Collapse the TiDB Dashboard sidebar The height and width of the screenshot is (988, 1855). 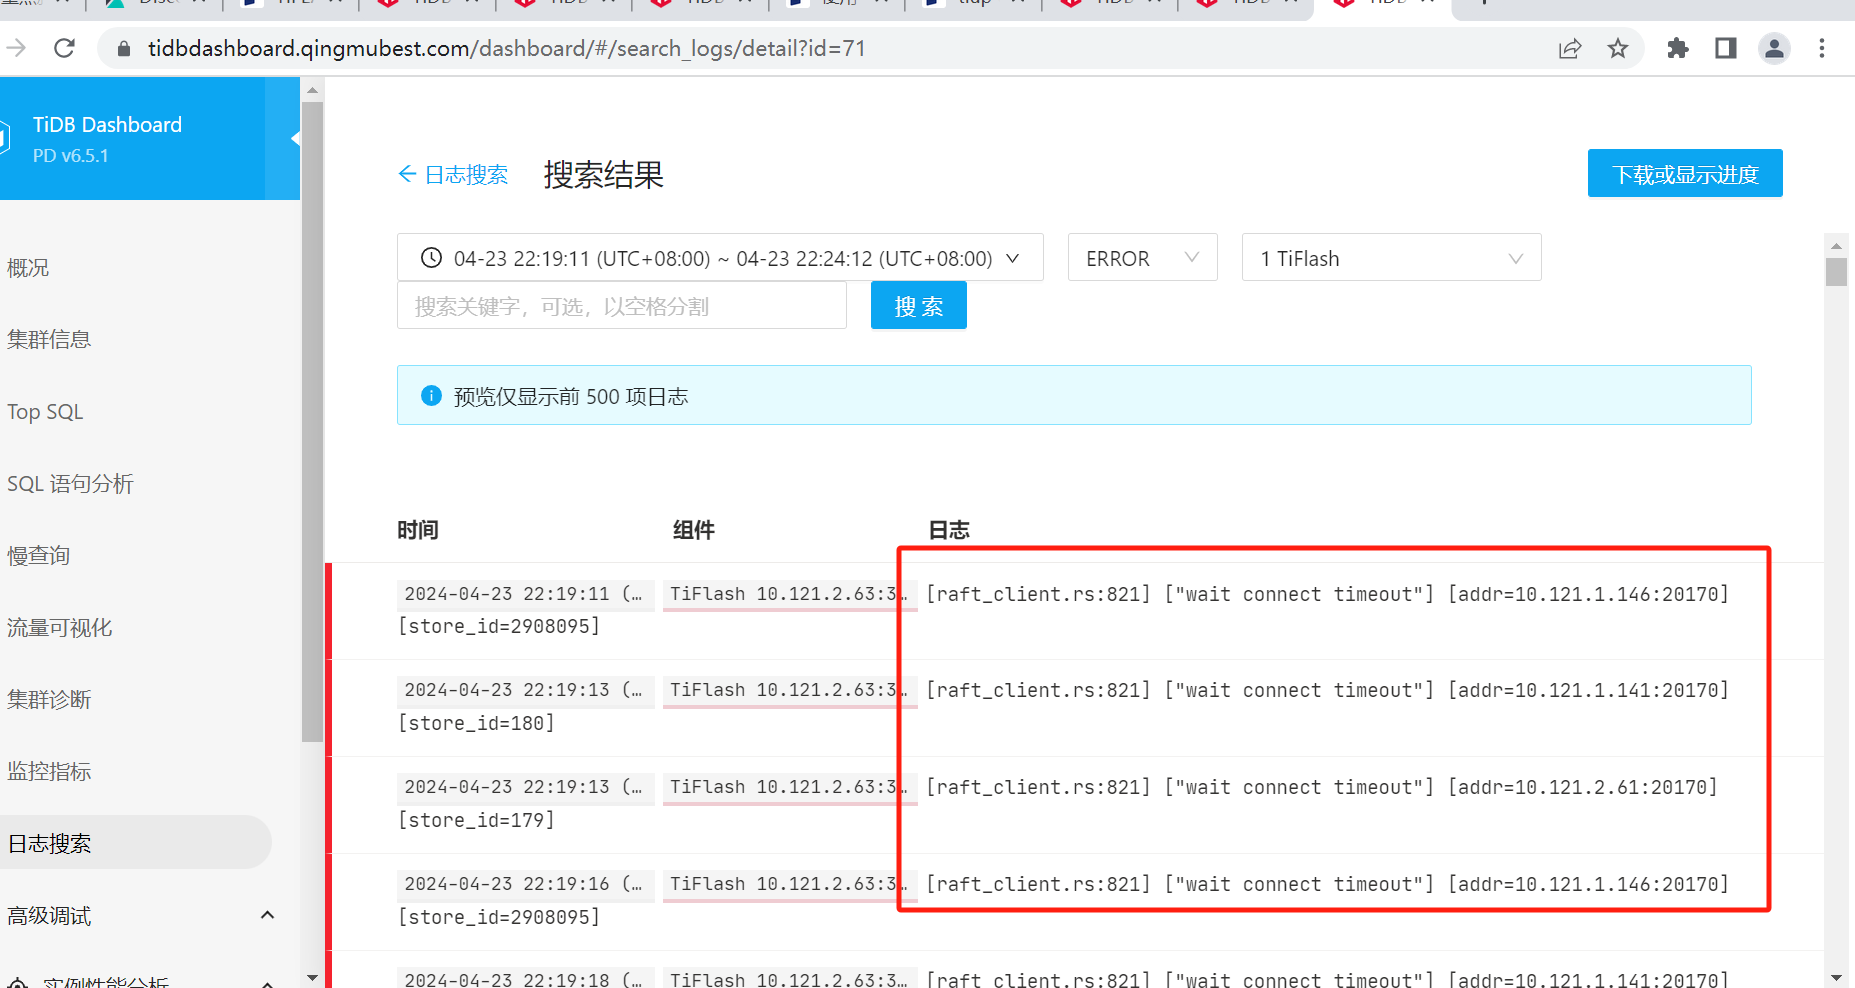tap(295, 139)
